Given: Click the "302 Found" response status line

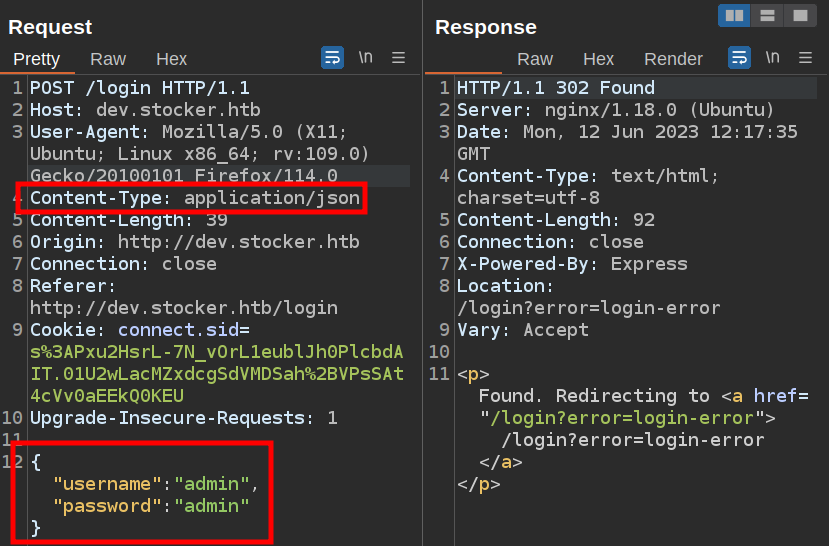Looking at the screenshot, I should (x=605, y=88).
